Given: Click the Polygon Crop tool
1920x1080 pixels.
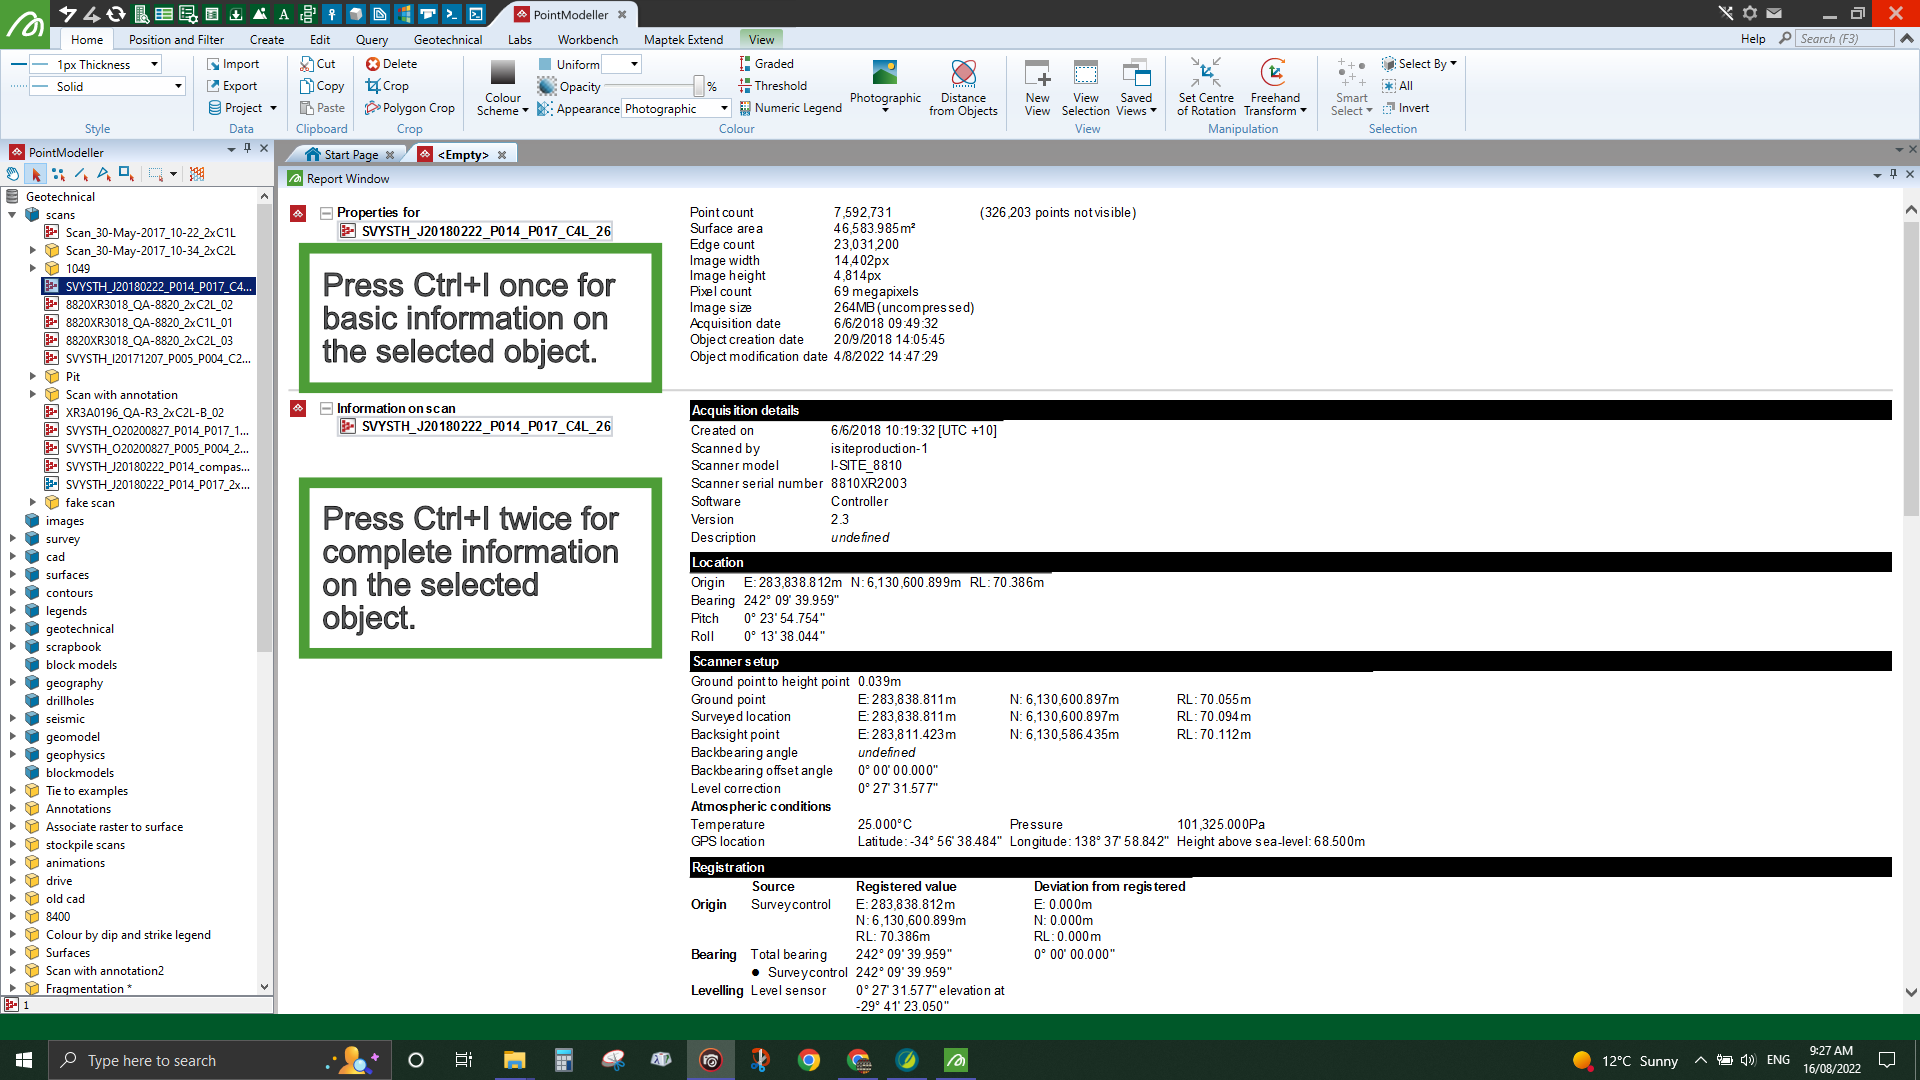Looking at the screenshot, I should (409, 108).
